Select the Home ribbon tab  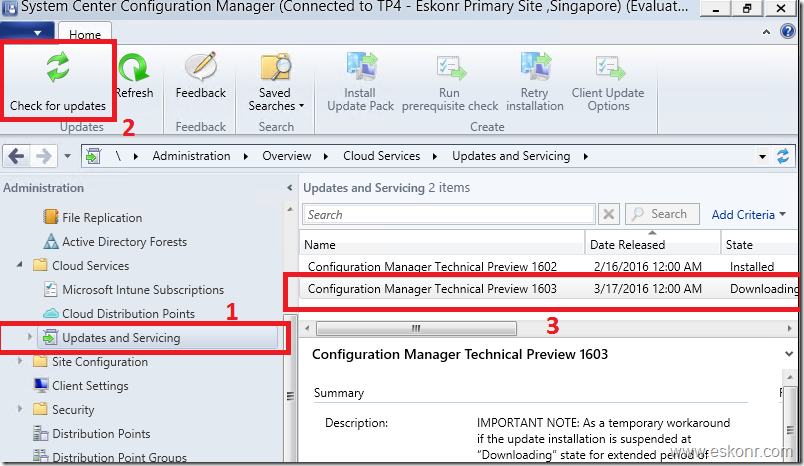(85, 34)
